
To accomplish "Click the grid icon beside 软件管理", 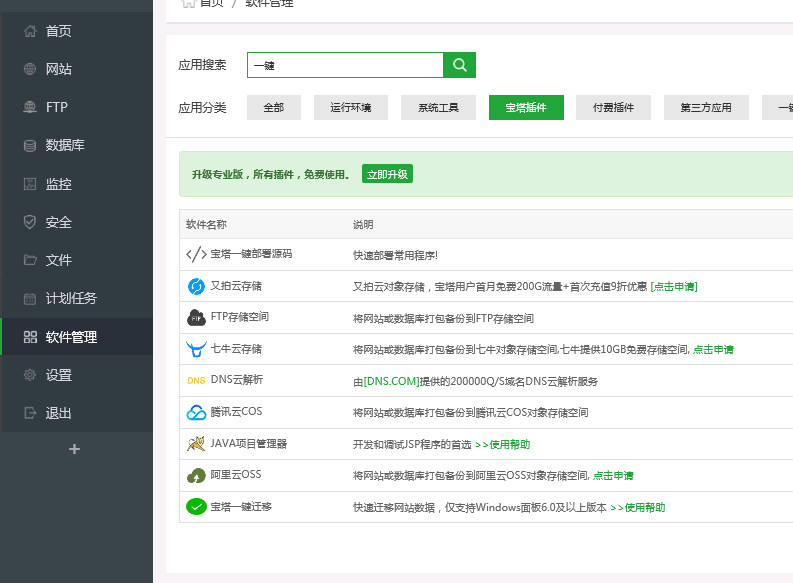I will 30,337.
